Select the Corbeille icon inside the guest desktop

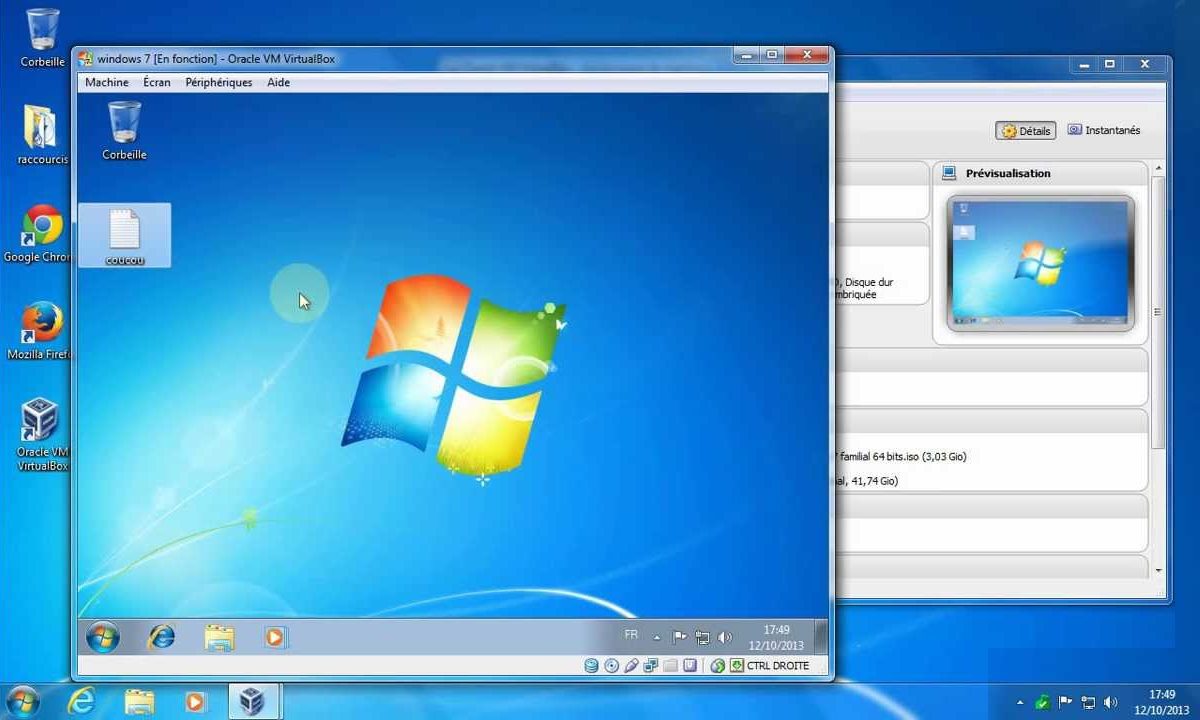tap(124, 130)
